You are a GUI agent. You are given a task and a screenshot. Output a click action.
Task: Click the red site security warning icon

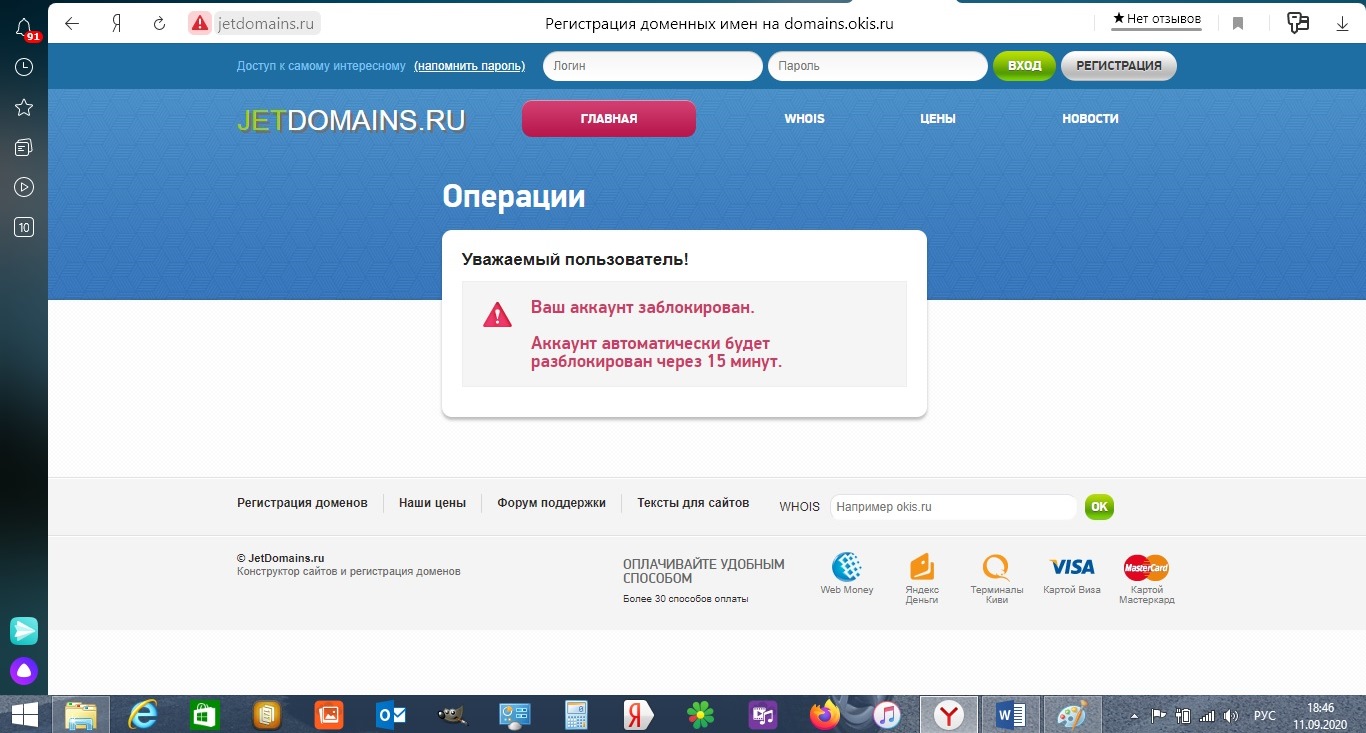click(200, 23)
